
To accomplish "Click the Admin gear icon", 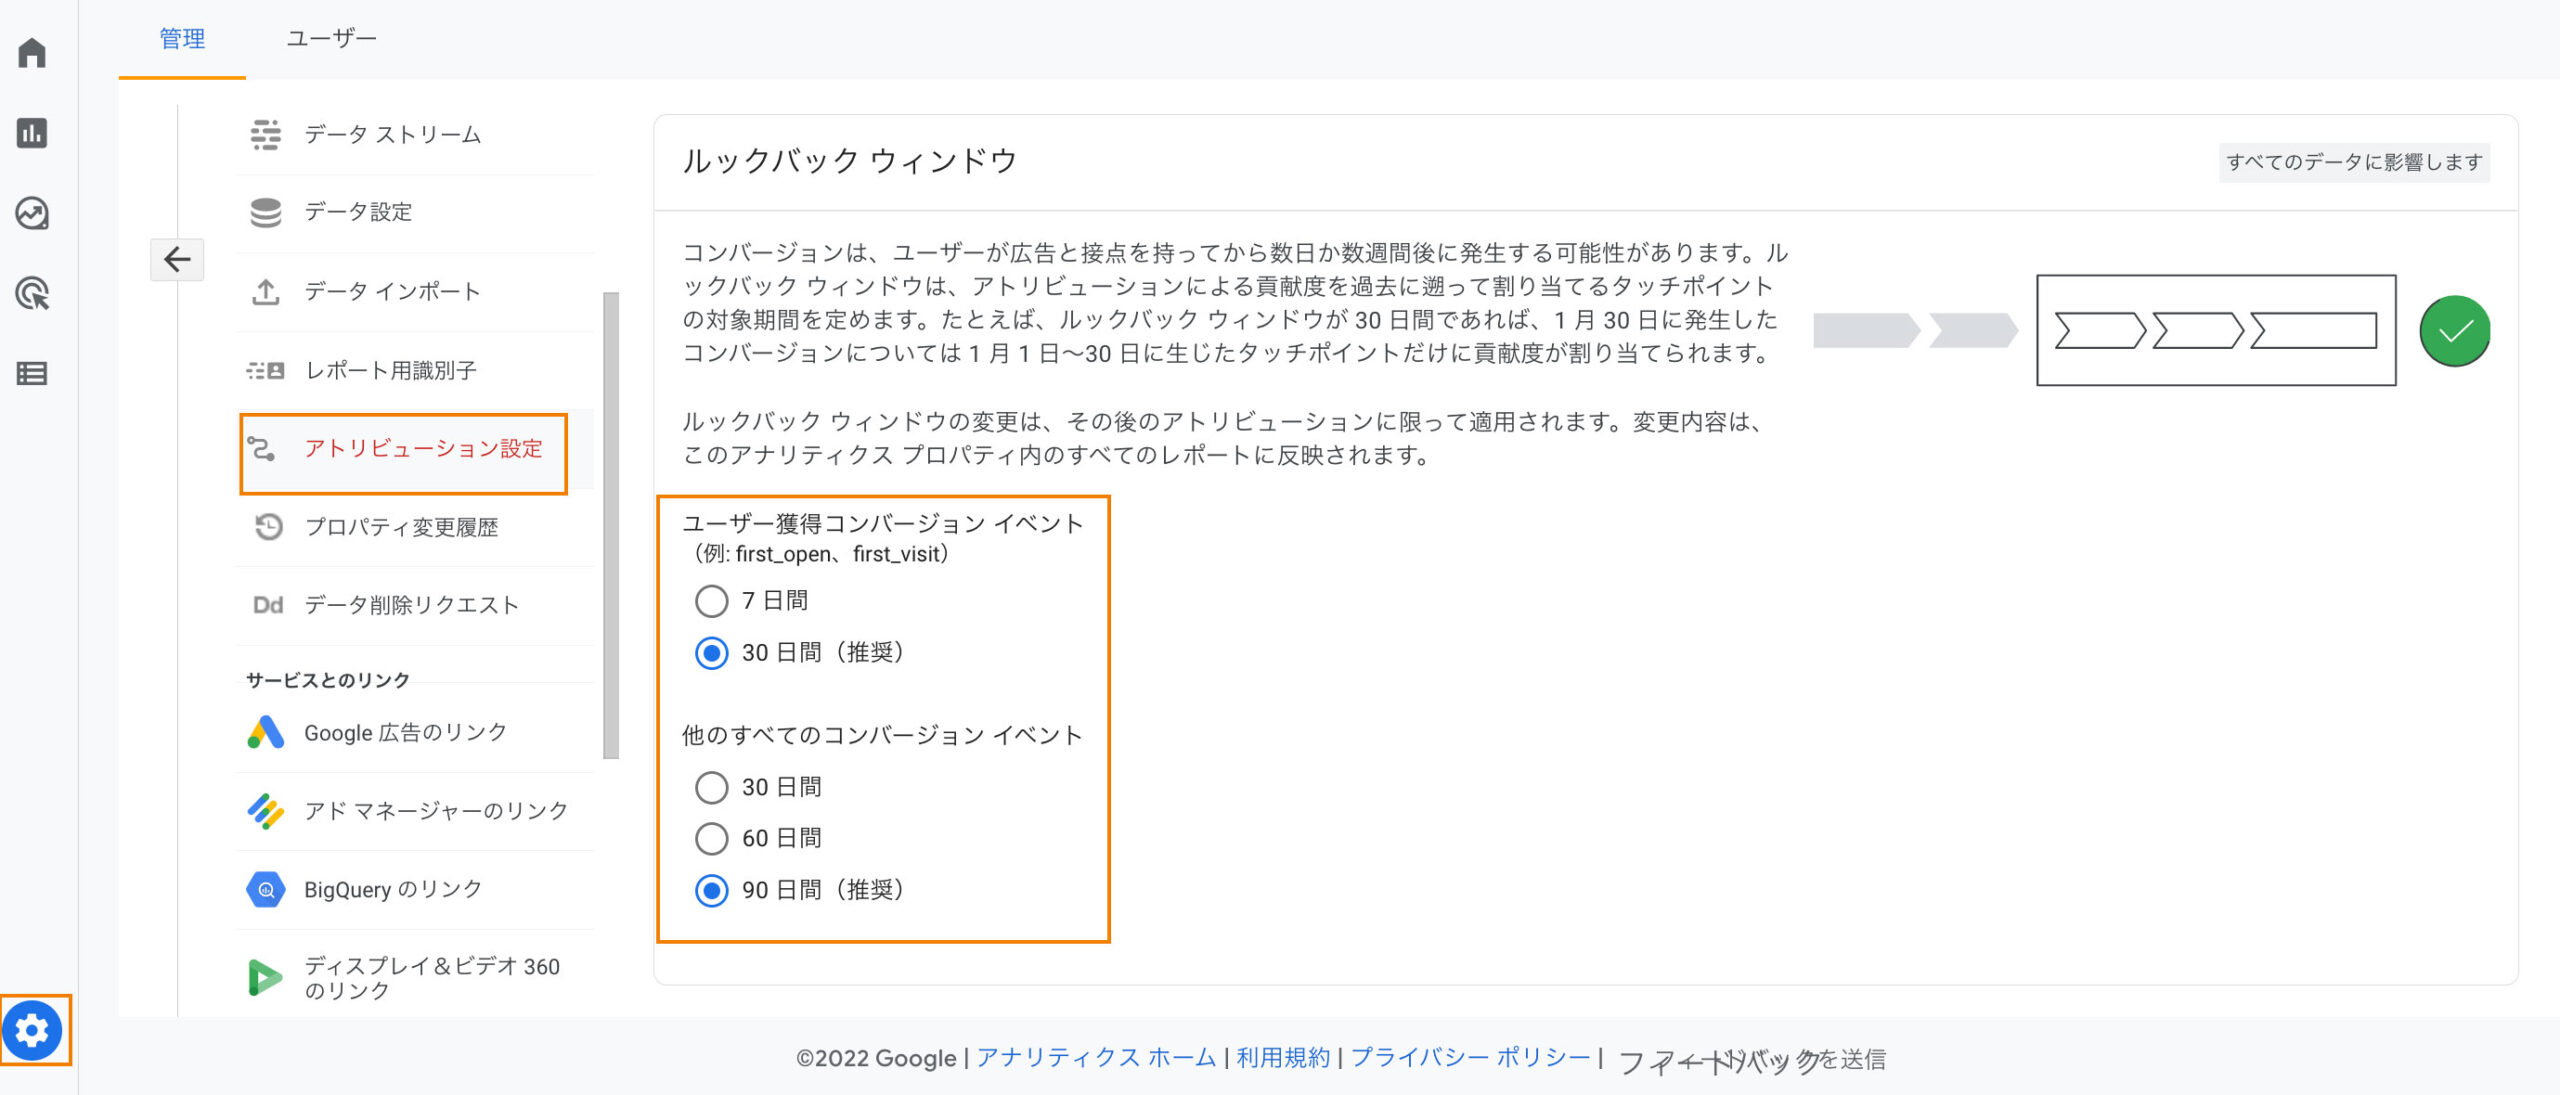I will pyautogui.click(x=32, y=1030).
